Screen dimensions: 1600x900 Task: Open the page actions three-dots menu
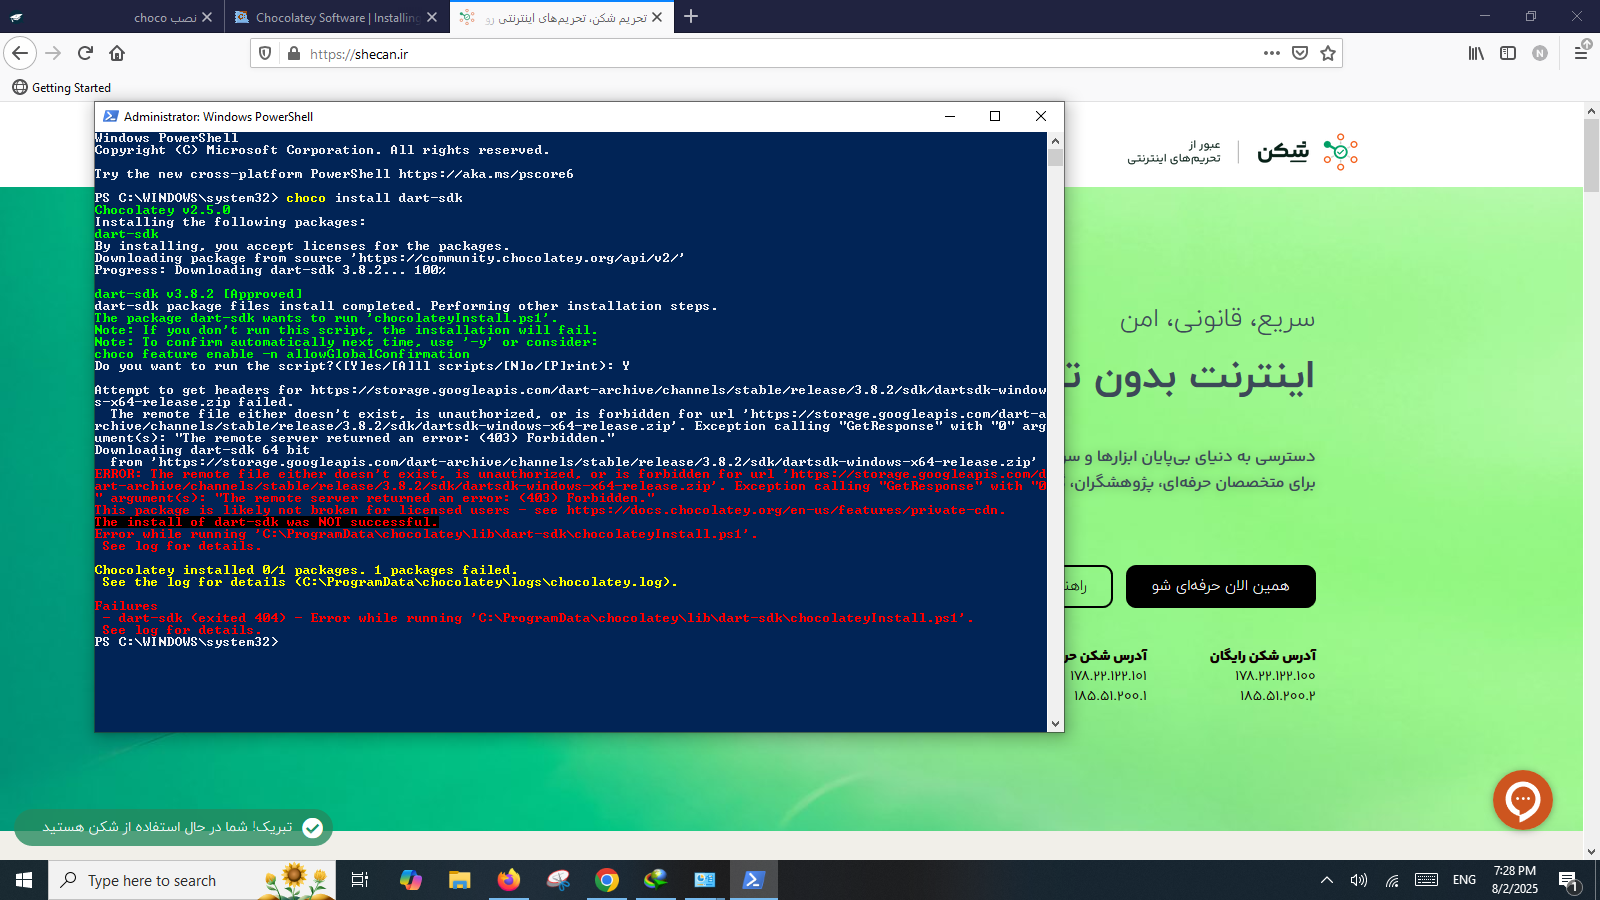tap(1271, 53)
